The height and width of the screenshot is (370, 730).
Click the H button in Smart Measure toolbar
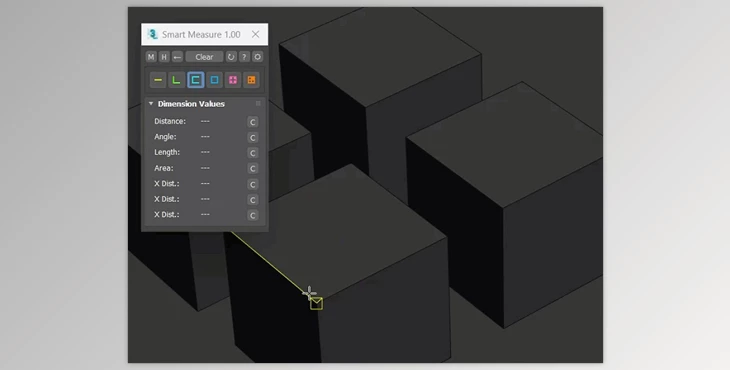point(164,57)
